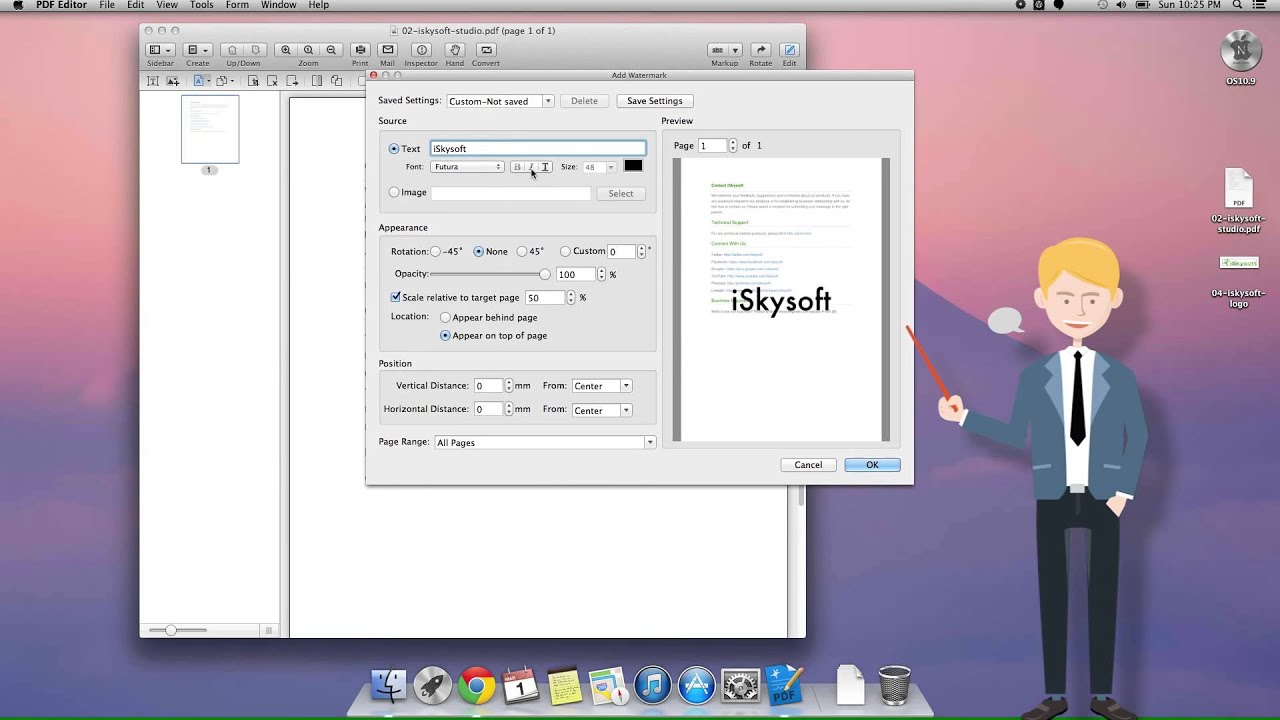The image size is (1280, 720).
Task: Toggle Bold for watermark text
Action: pyautogui.click(x=517, y=167)
